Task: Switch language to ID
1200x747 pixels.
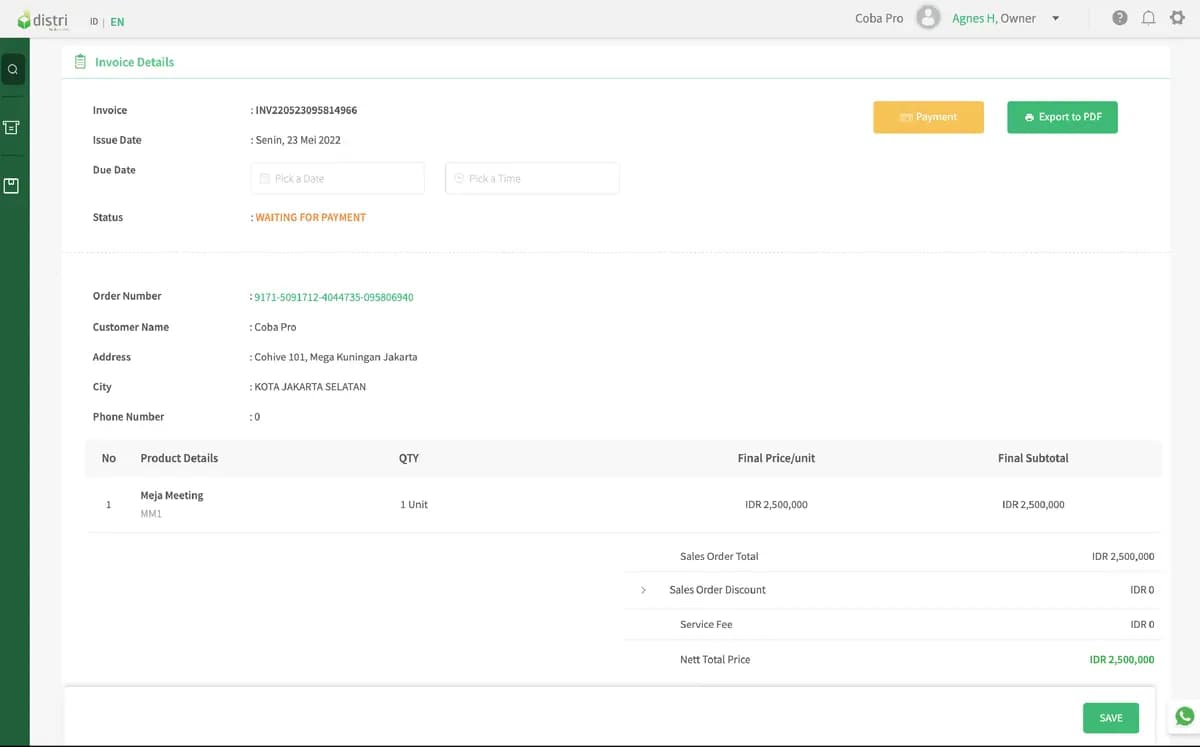Action: (94, 22)
